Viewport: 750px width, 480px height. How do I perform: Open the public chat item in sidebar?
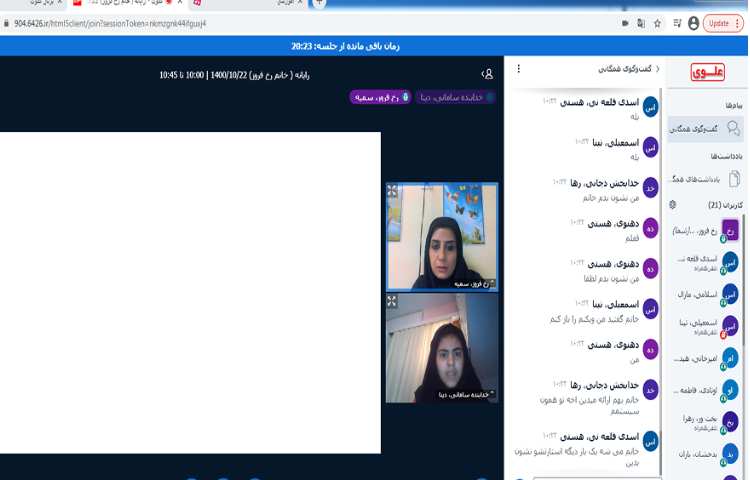coord(706,129)
